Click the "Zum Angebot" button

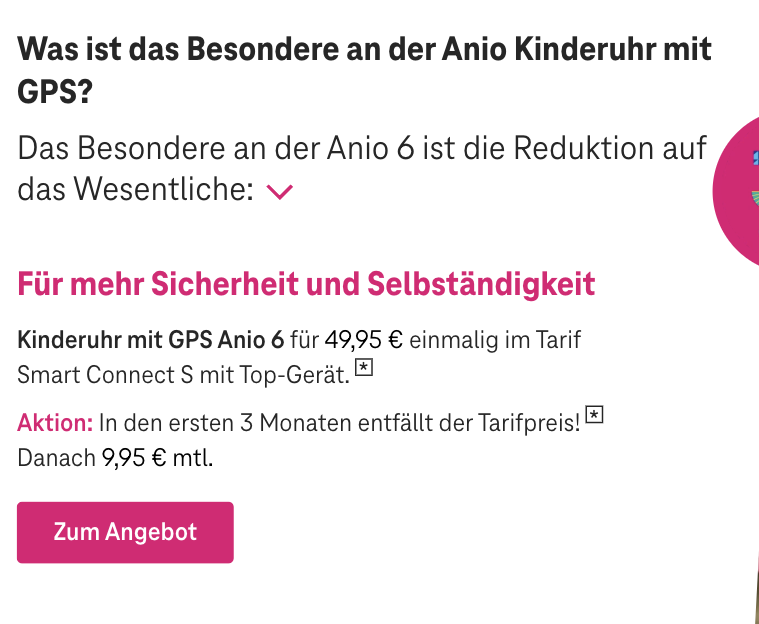click(125, 532)
